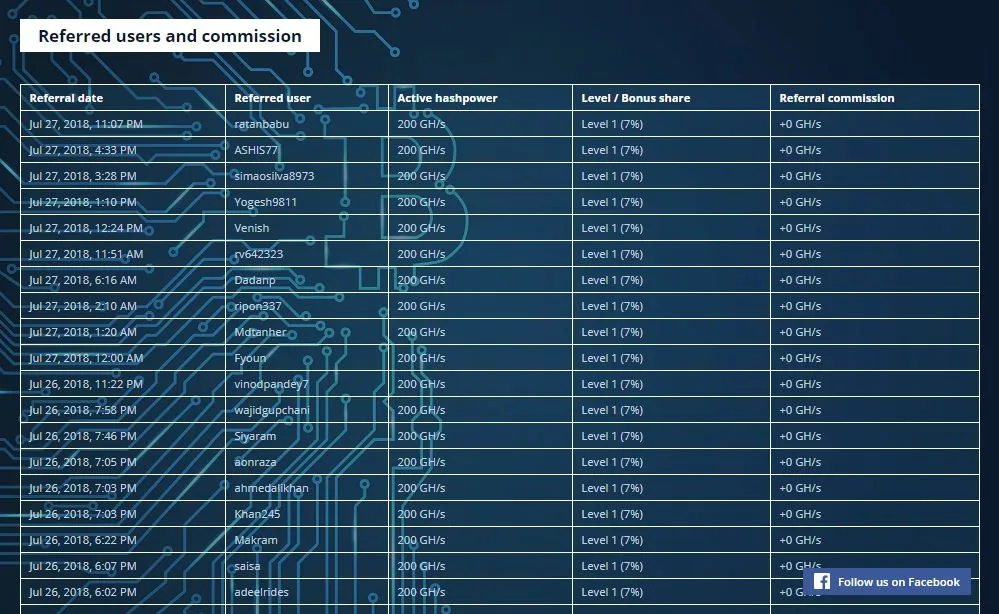Click date Jul 27, 2018, 11:51 AM
The width and height of the screenshot is (999, 614).
click(x=86, y=254)
